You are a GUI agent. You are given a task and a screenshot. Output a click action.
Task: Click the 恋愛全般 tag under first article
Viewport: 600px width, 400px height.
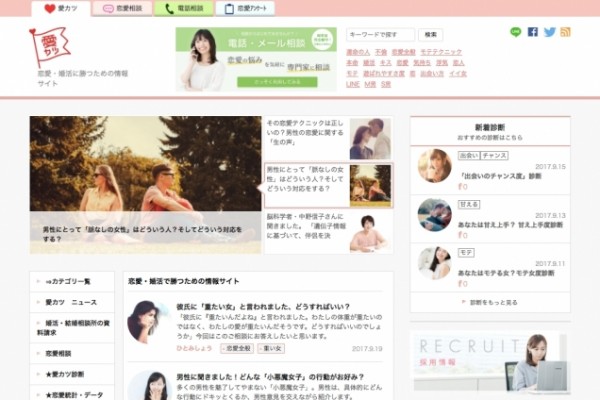coord(237,349)
